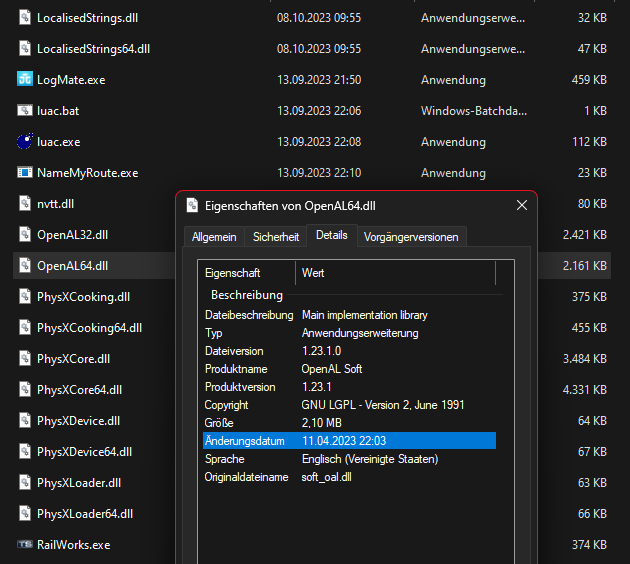
Task: Click the LocalisedStrings.dll file icon
Action: tap(25, 18)
